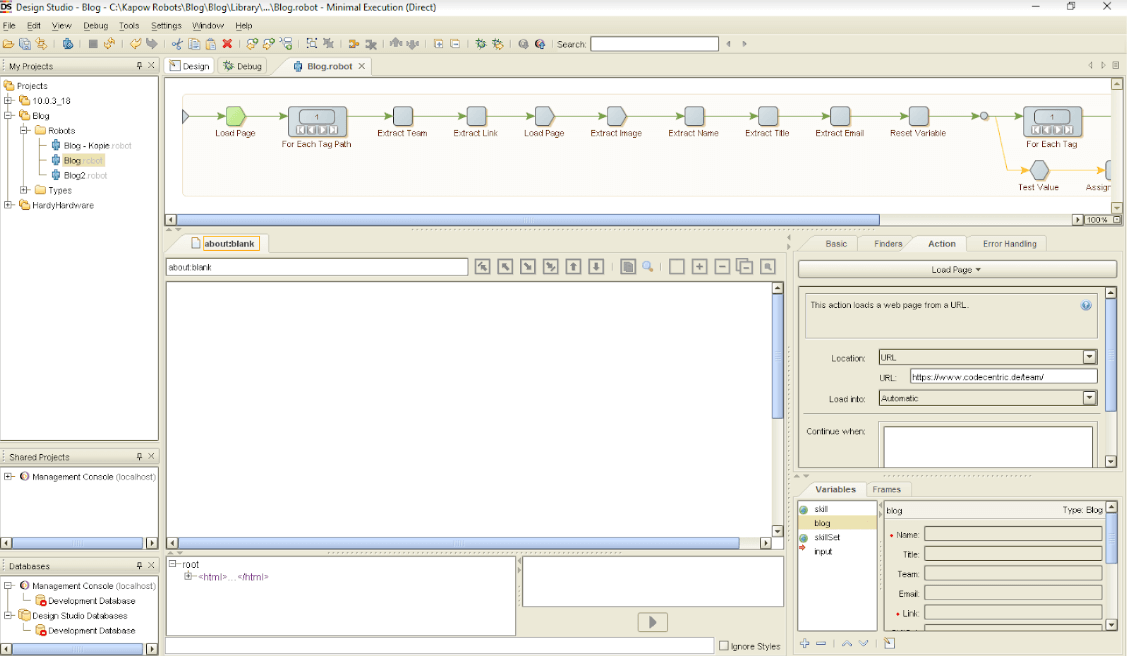Open the Debug menu
This screenshot has height=656, width=1127.
click(x=95, y=25)
